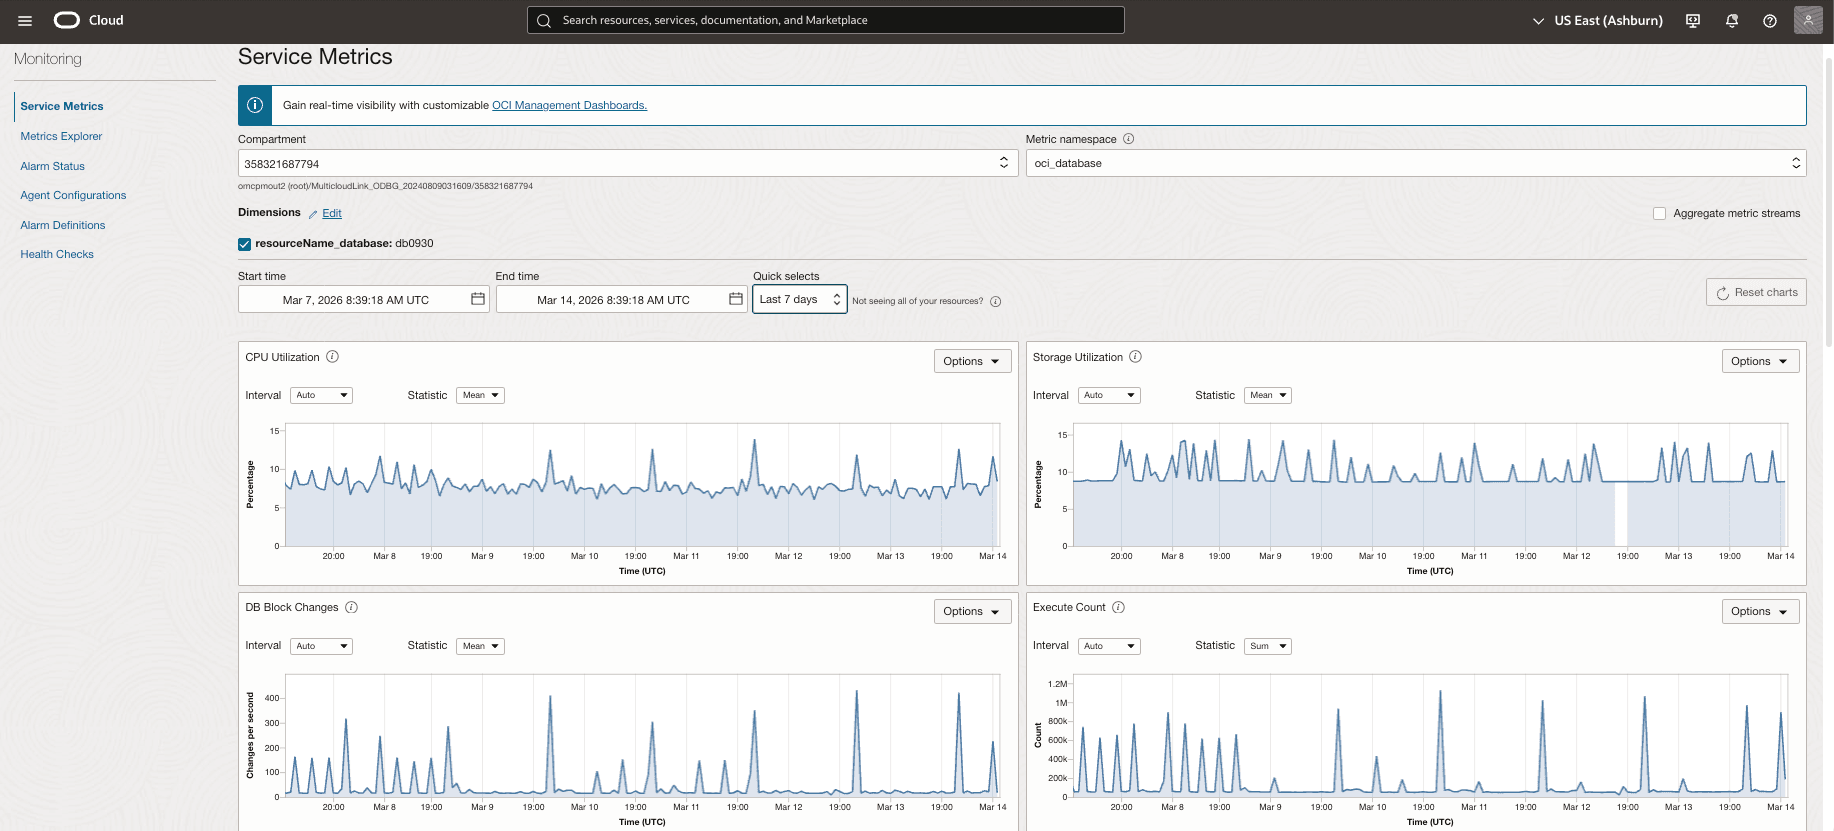1834x831 pixels.
Task: Select Service Metrics in sidebar
Action: tap(62, 106)
